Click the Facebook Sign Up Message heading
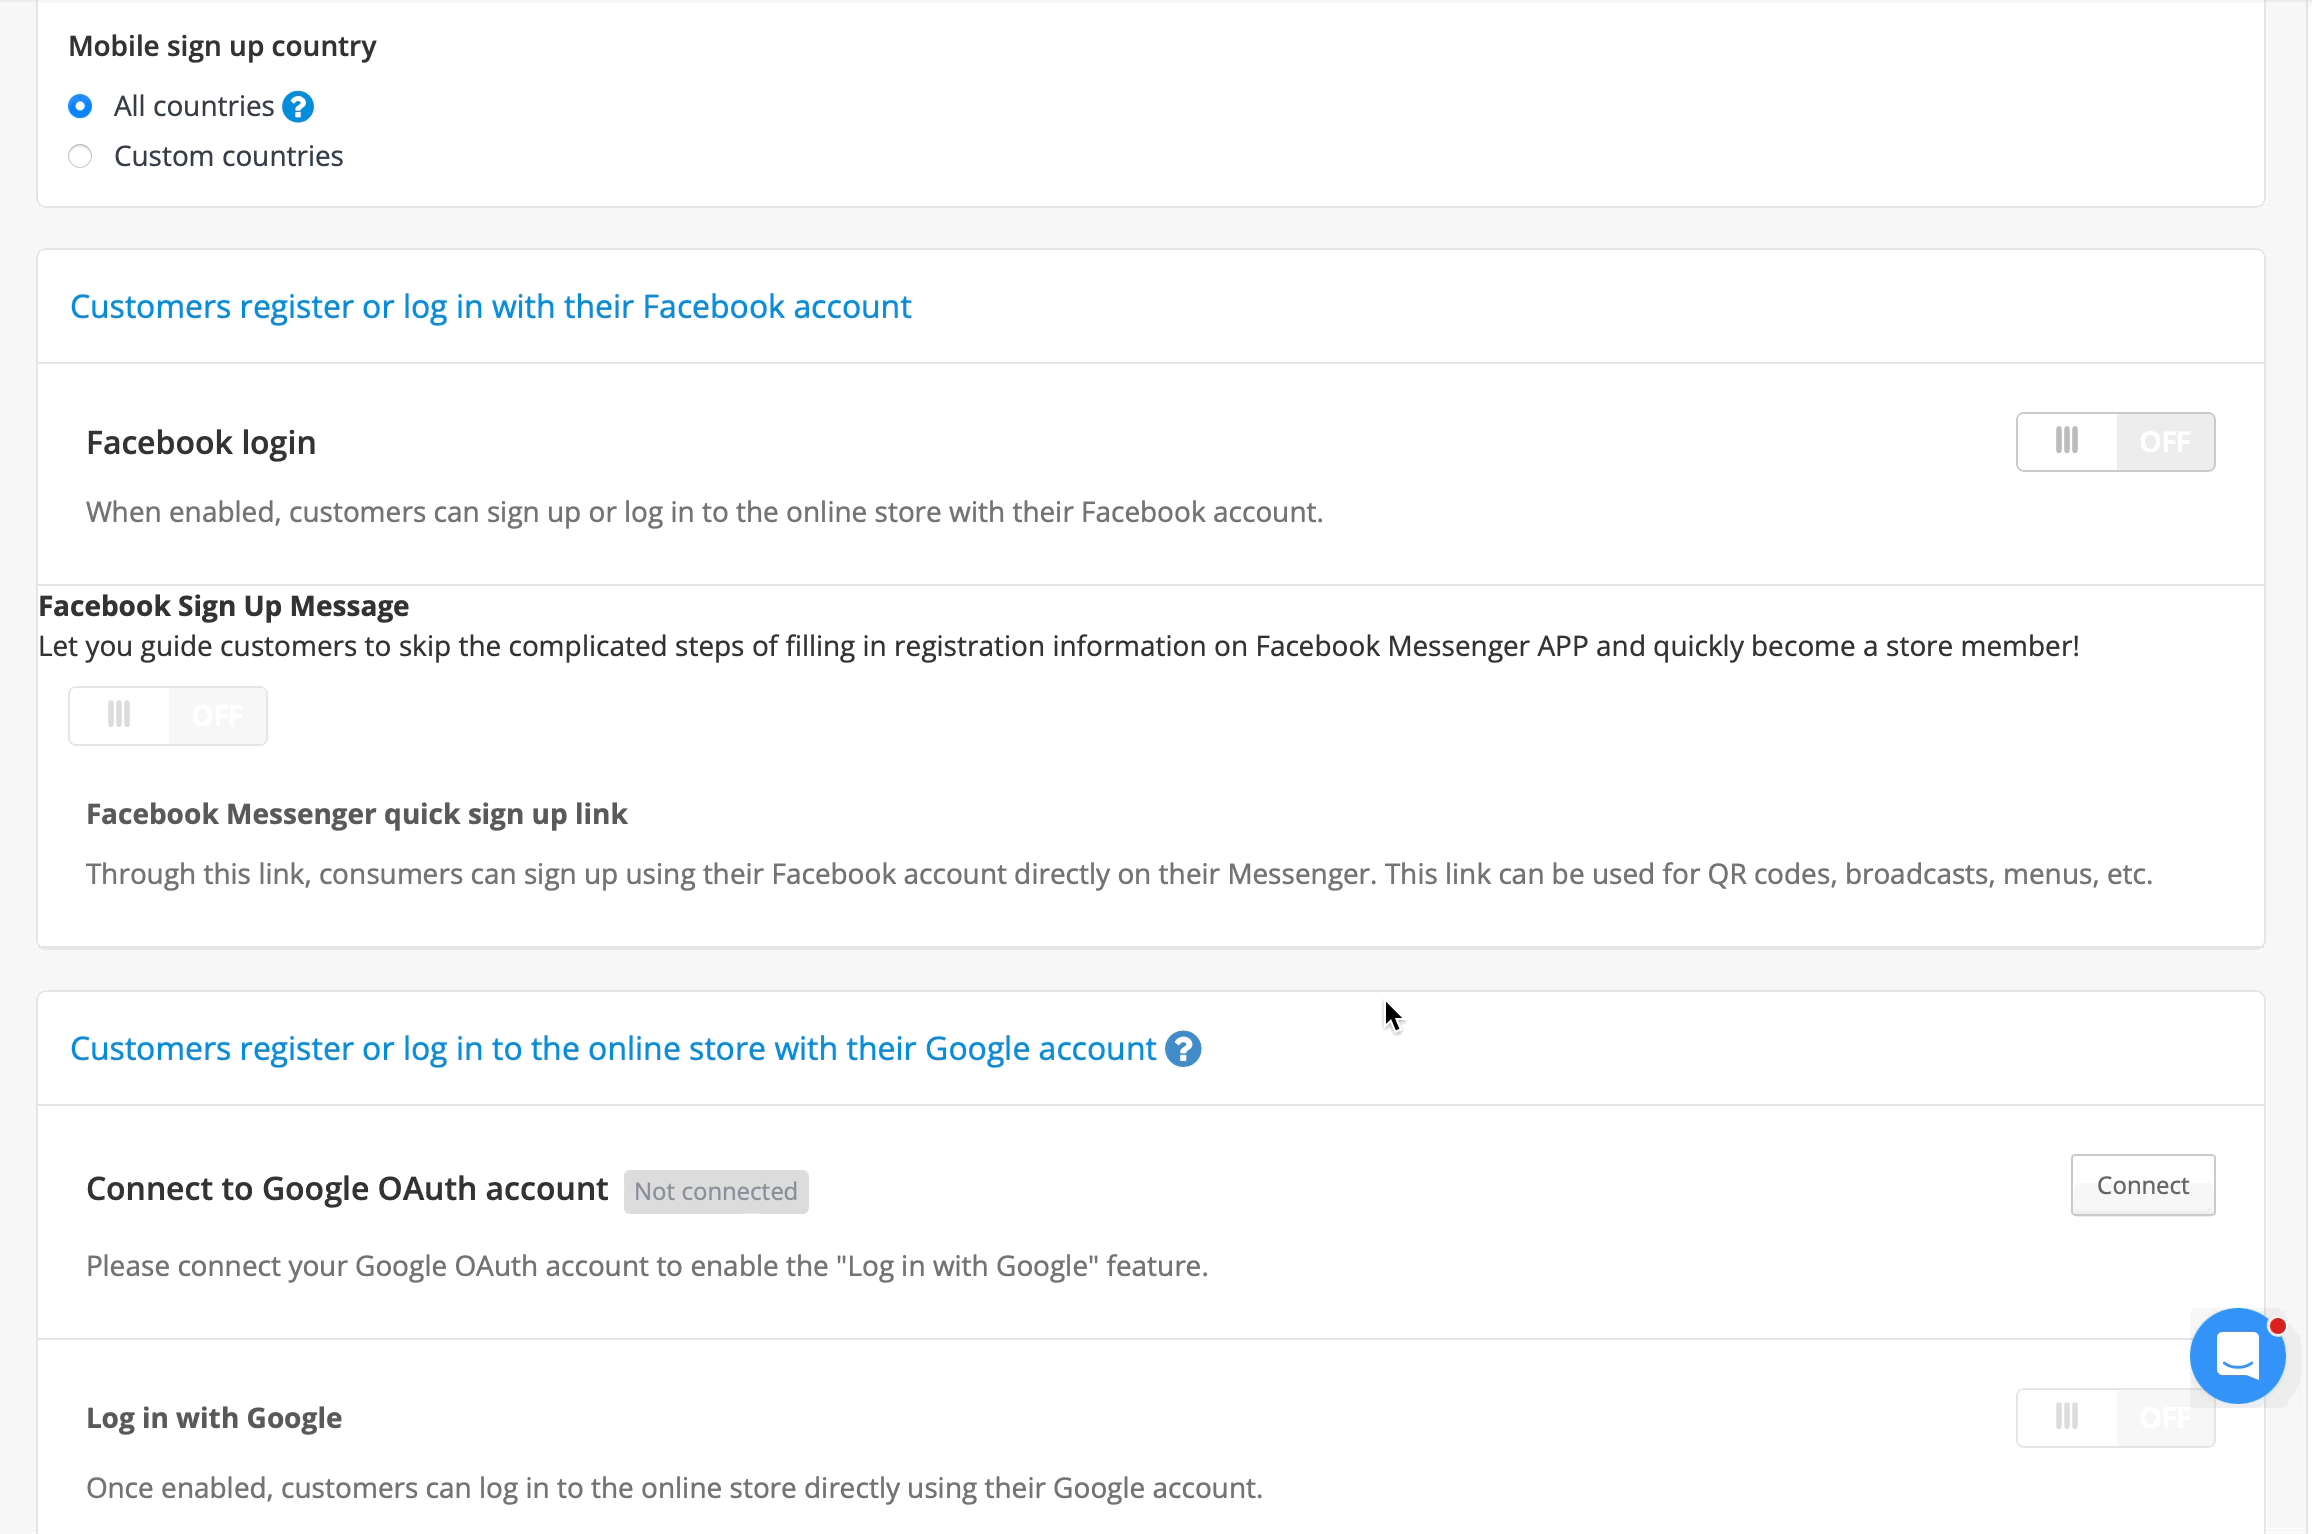This screenshot has height=1534, width=2312. coord(224,606)
